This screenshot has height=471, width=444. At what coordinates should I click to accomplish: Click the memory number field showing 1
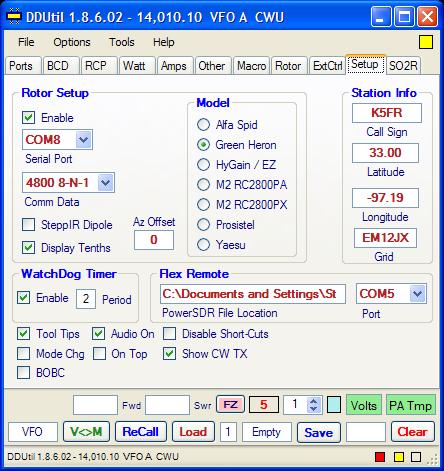click(228, 432)
